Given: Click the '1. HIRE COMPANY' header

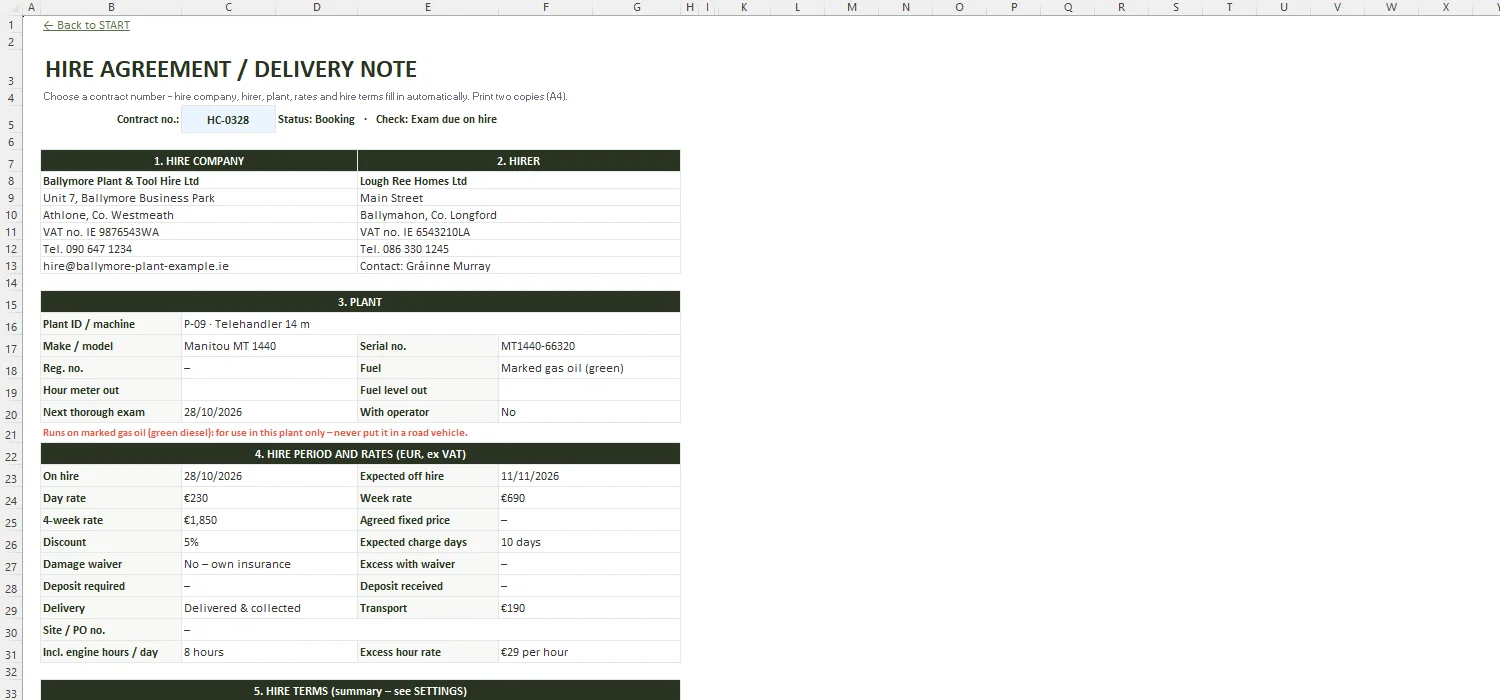Looking at the screenshot, I should tap(199, 161).
